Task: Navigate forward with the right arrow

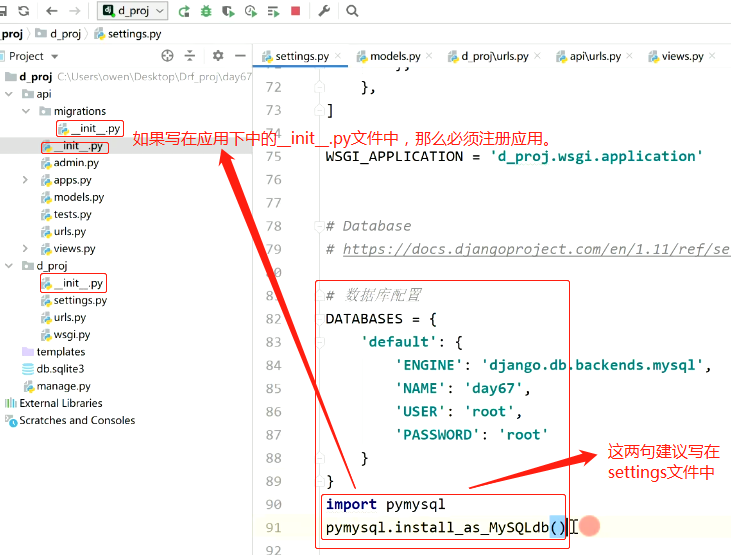Action: [75, 11]
